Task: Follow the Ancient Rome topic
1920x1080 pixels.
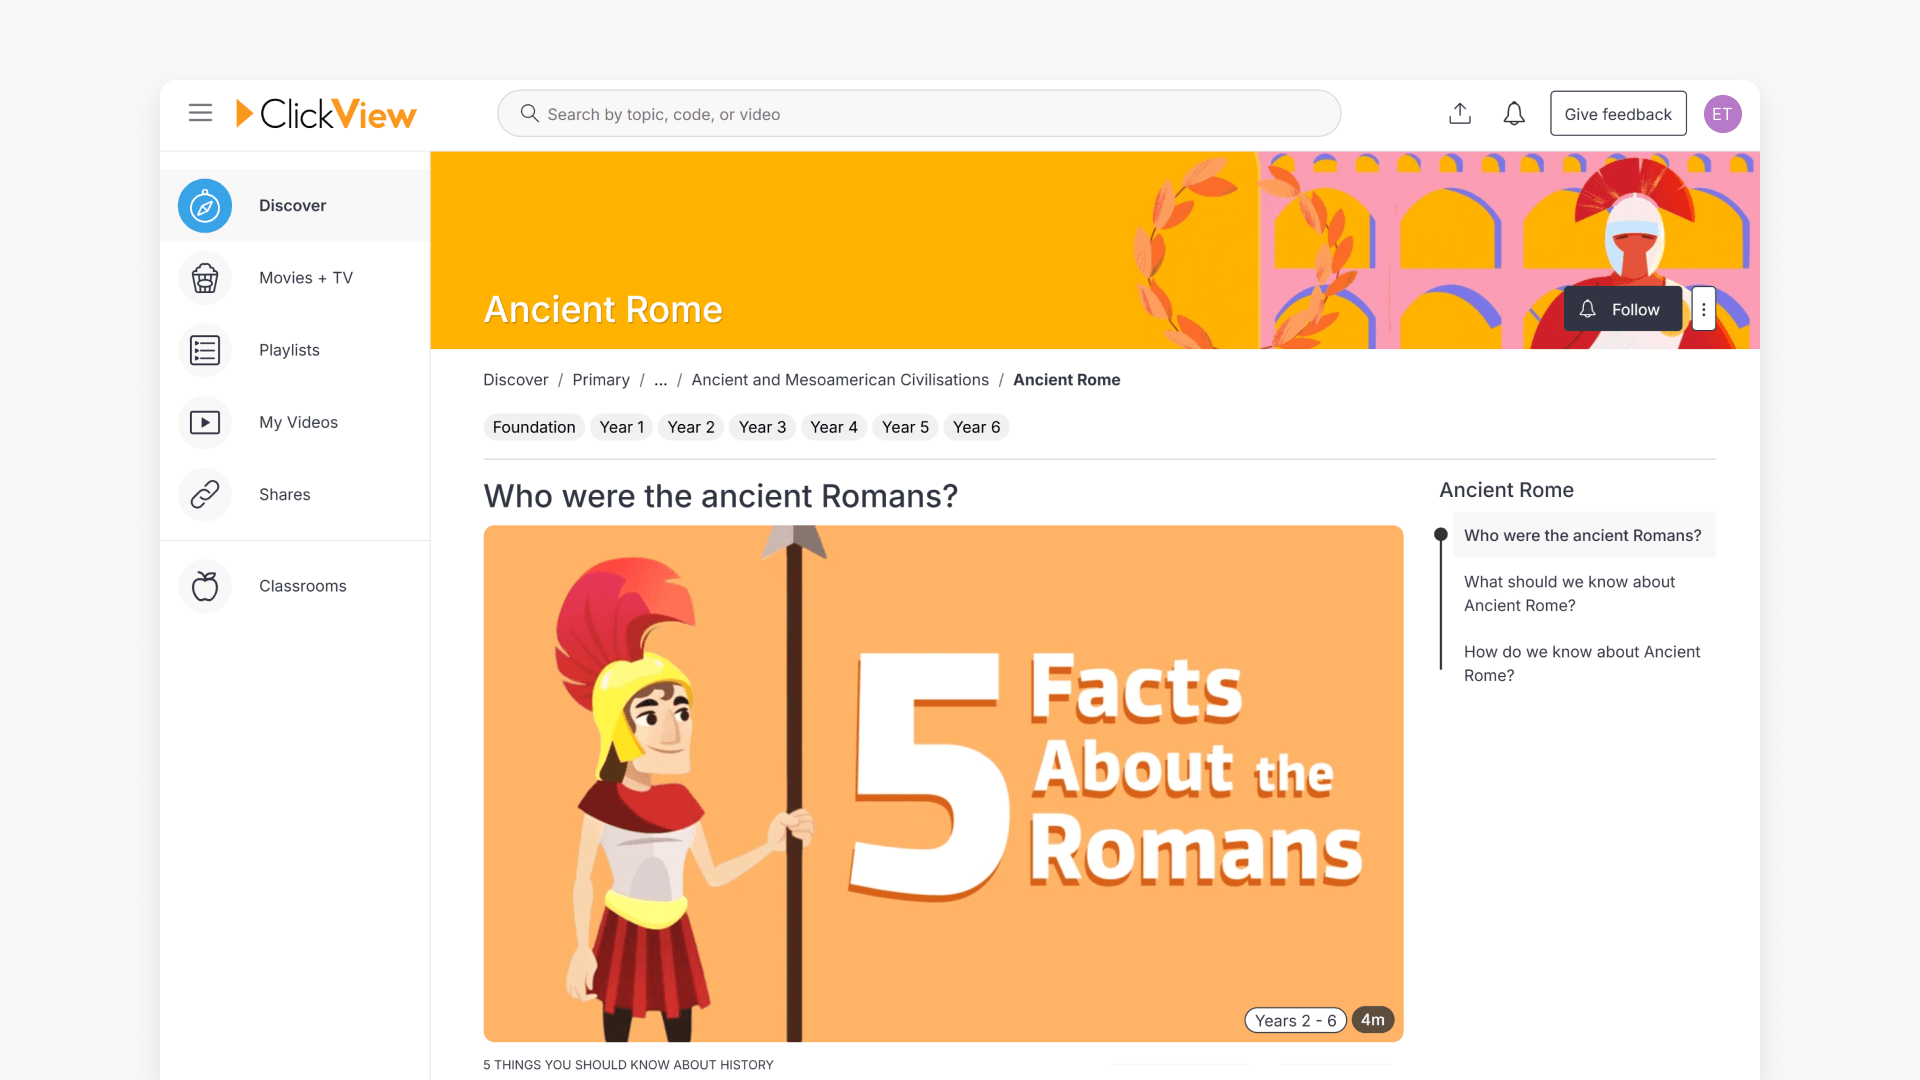Action: pyautogui.click(x=1622, y=309)
